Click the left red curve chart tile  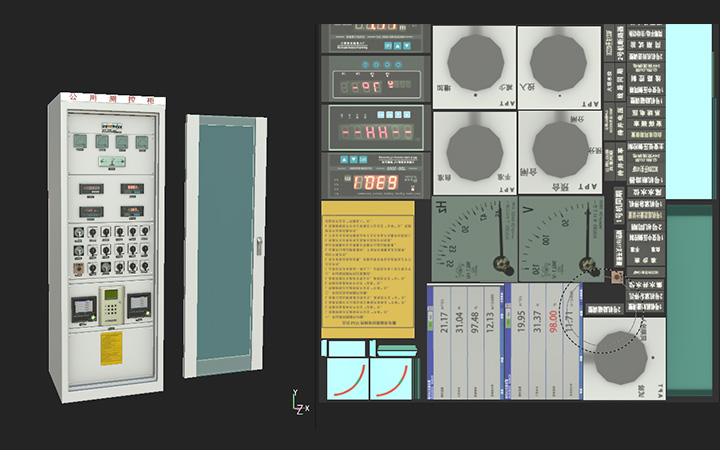tap(345, 379)
